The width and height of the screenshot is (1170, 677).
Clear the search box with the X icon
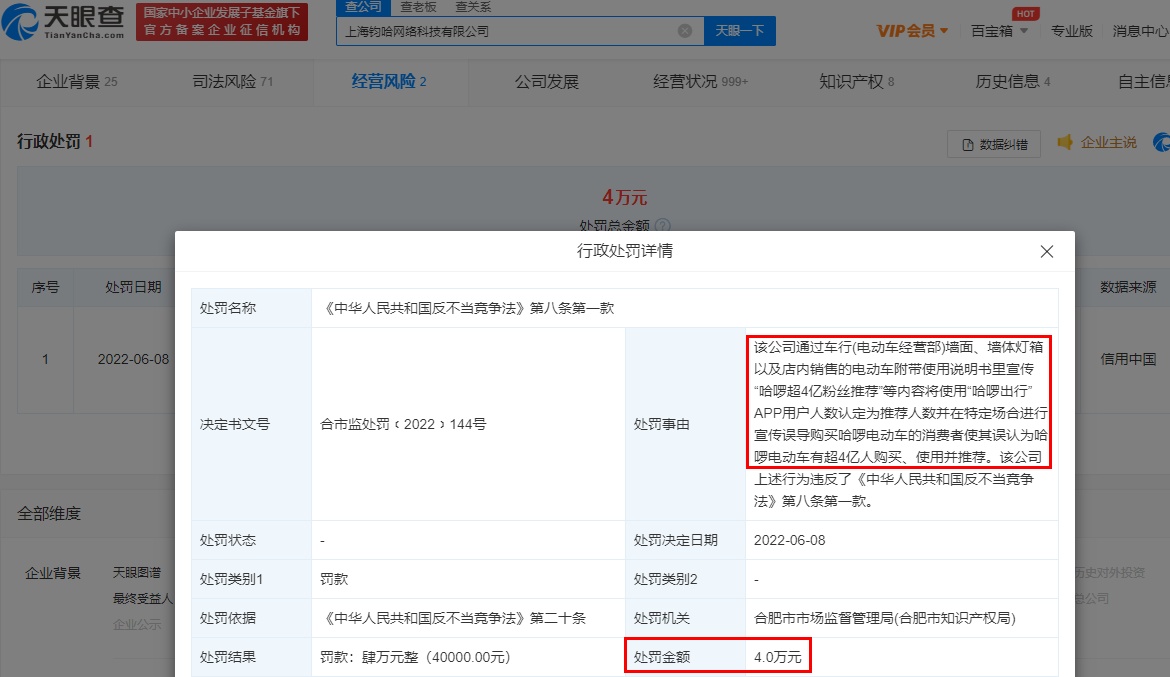coord(685,31)
